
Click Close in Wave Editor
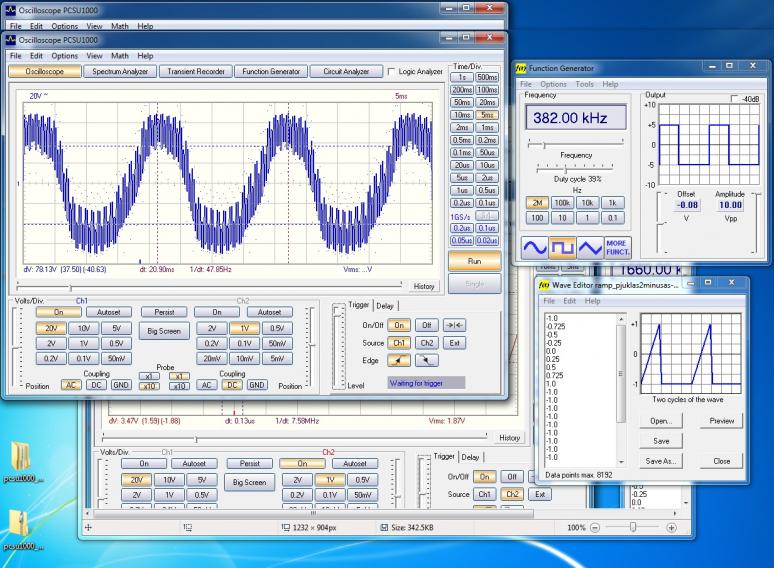pyautogui.click(x=722, y=461)
